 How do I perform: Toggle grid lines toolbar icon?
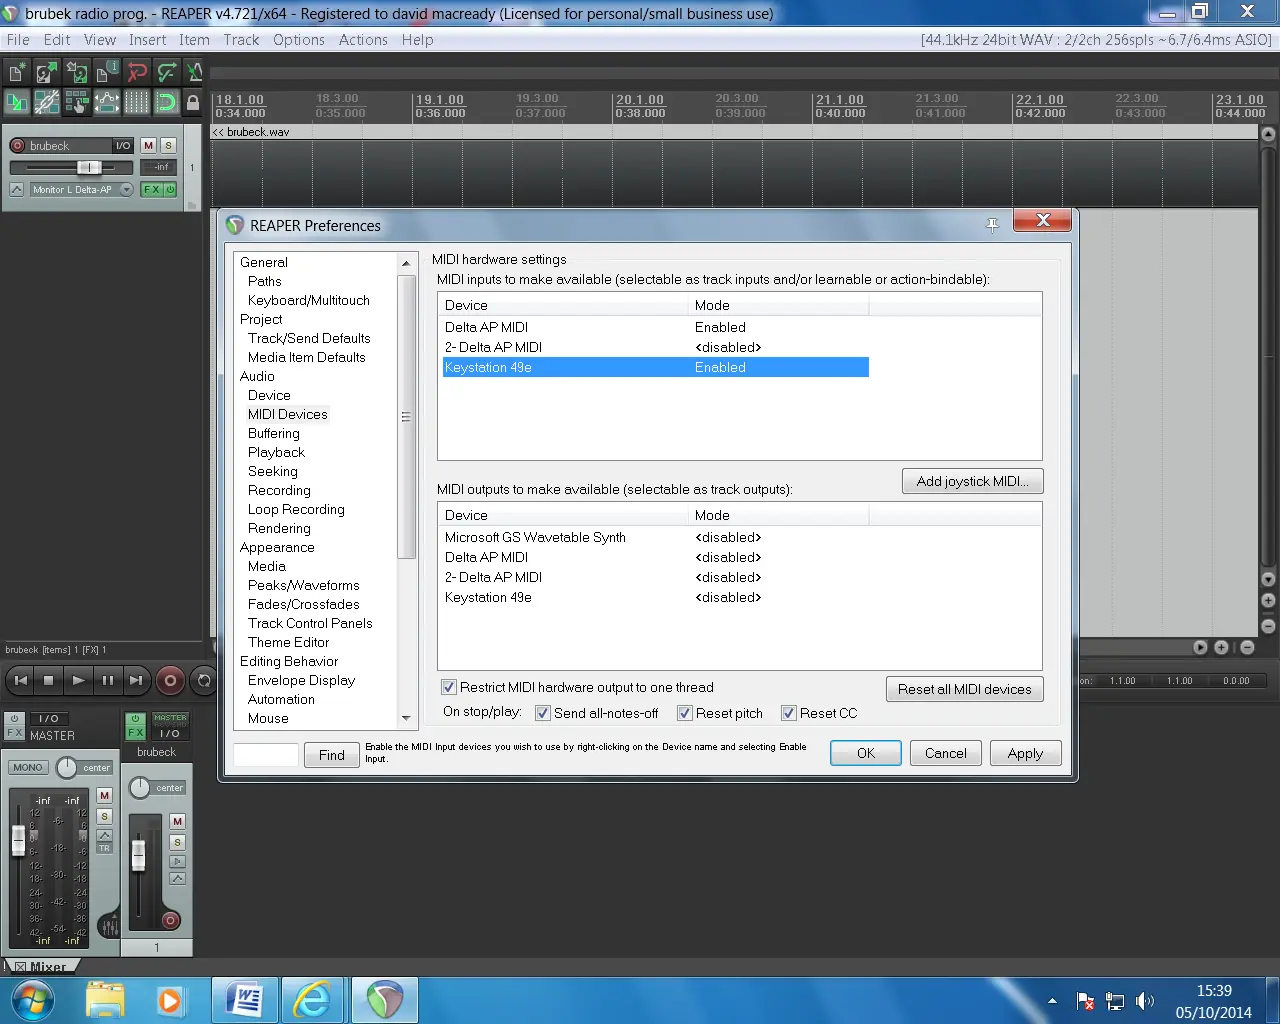point(137,101)
